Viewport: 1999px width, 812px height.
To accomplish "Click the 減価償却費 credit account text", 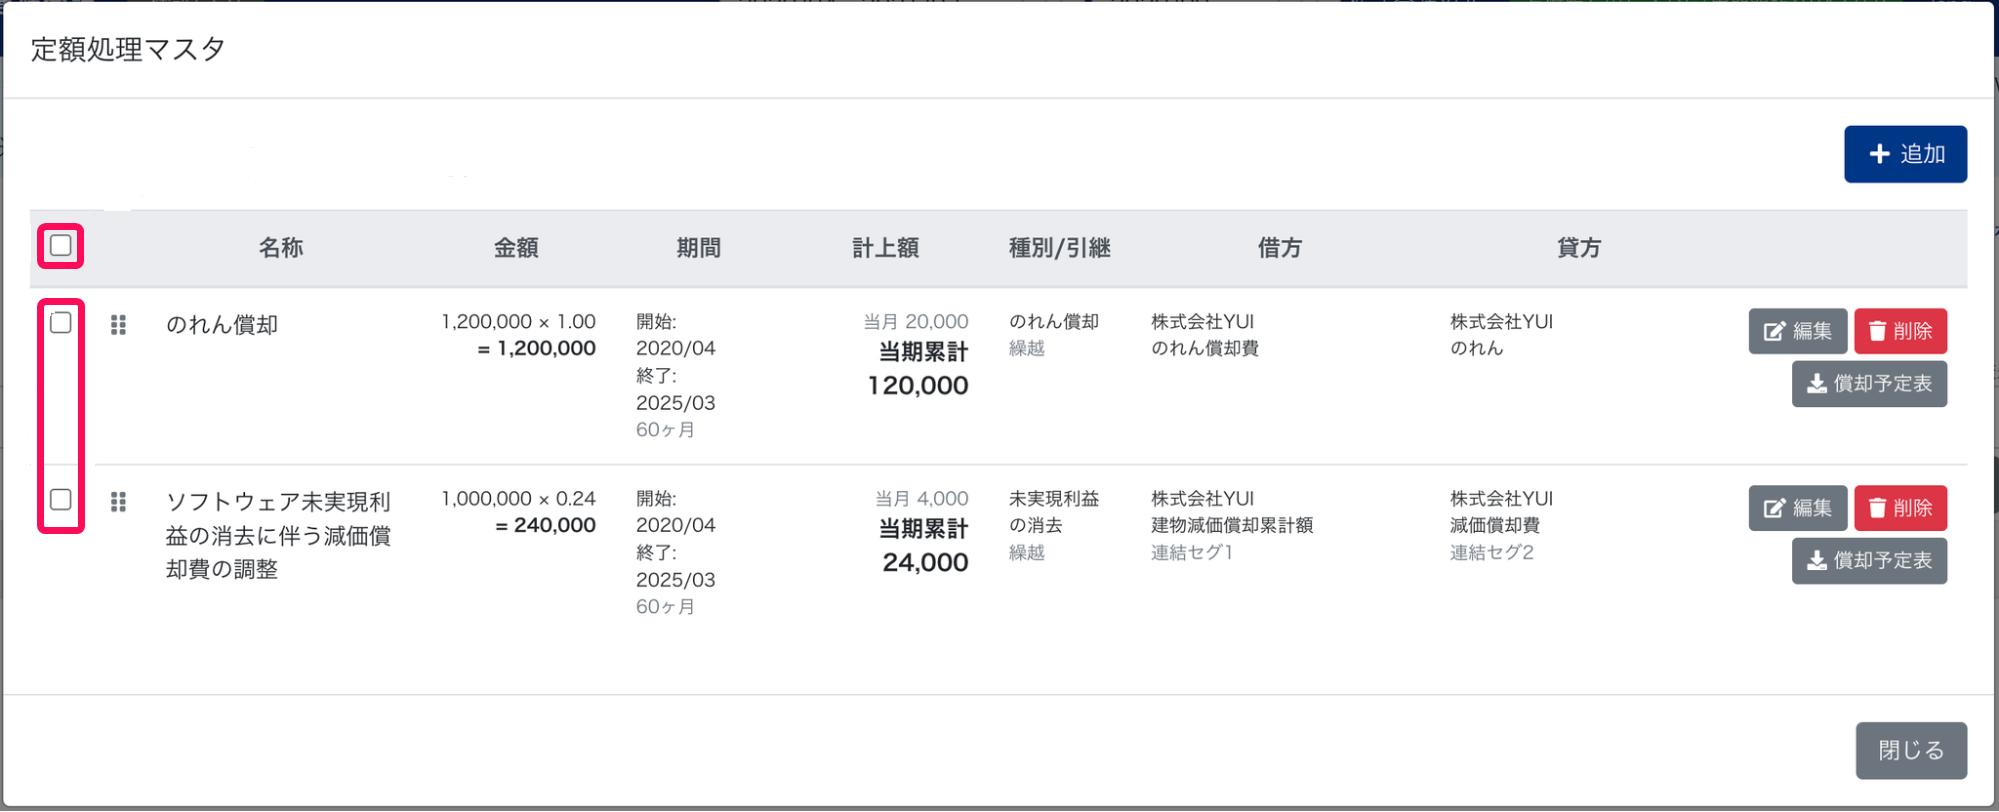I will [x=1495, y=526].
